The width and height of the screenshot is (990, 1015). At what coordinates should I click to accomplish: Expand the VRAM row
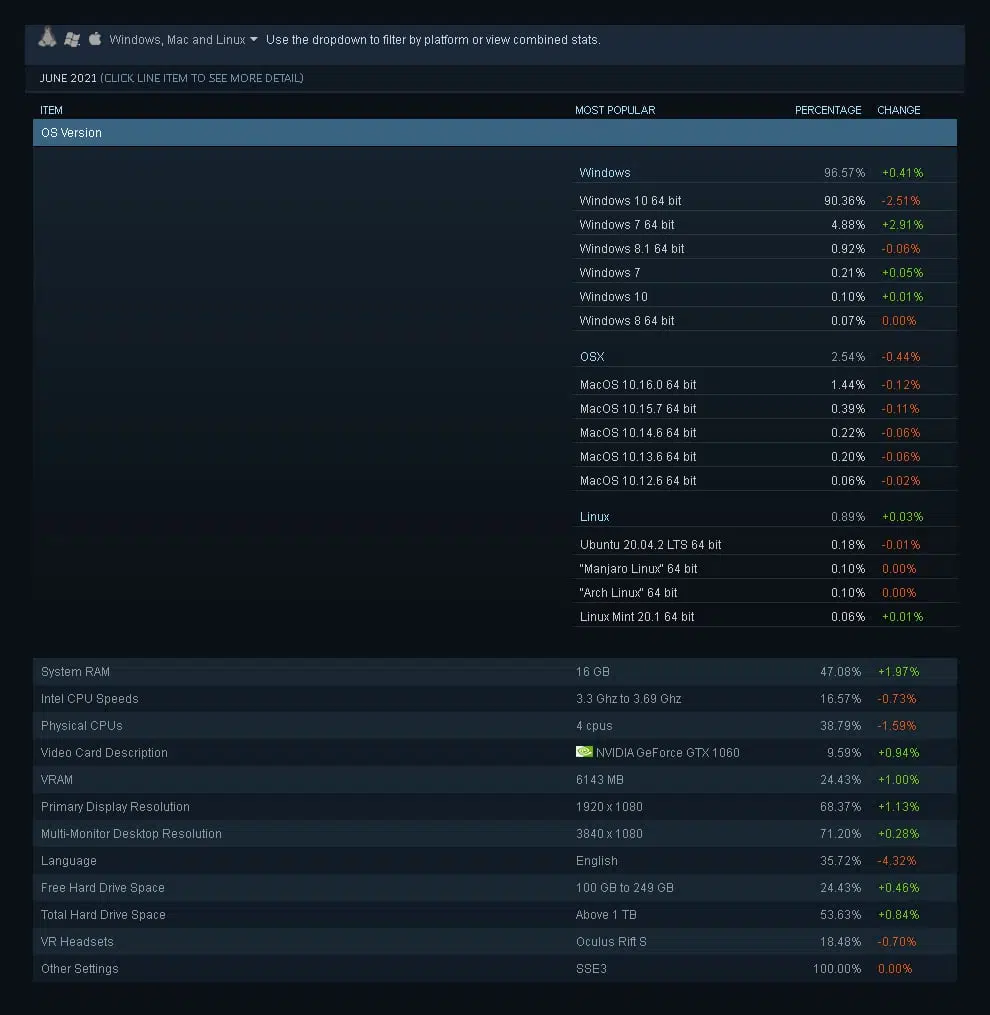pos(495,780)
